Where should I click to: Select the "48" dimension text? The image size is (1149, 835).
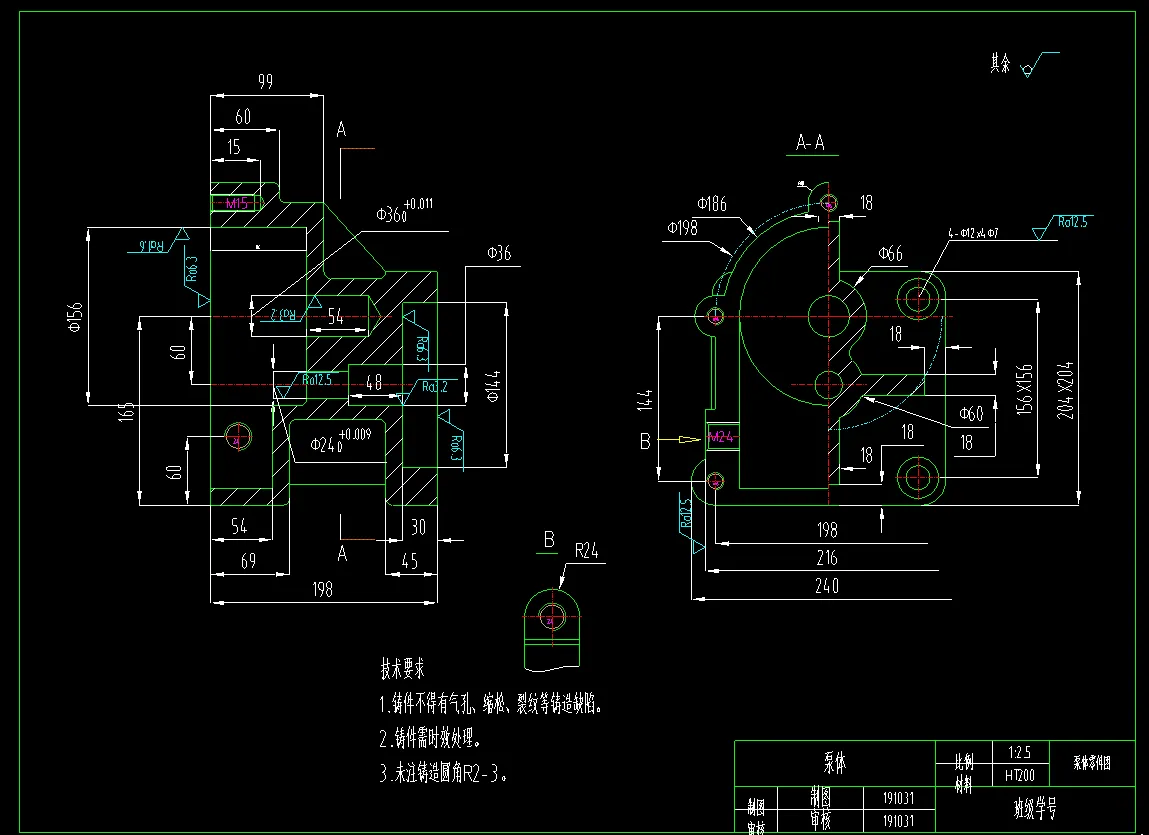coord(374,383)
